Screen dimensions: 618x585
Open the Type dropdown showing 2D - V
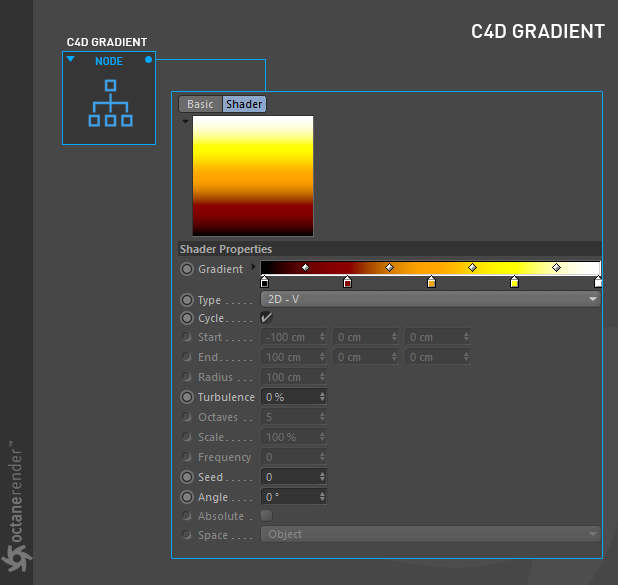pos(430,299)
